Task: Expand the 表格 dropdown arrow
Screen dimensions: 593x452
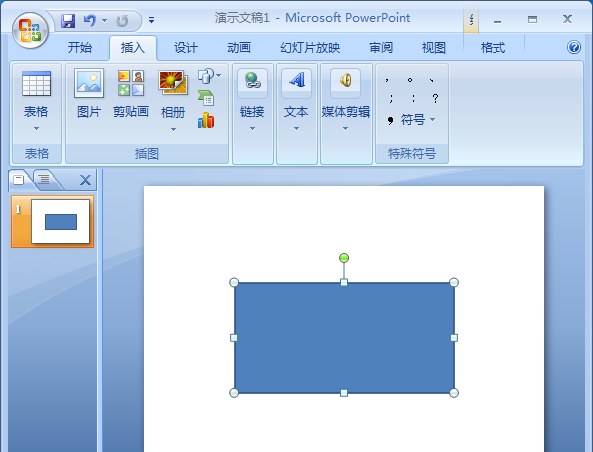Action: point(36,129)
